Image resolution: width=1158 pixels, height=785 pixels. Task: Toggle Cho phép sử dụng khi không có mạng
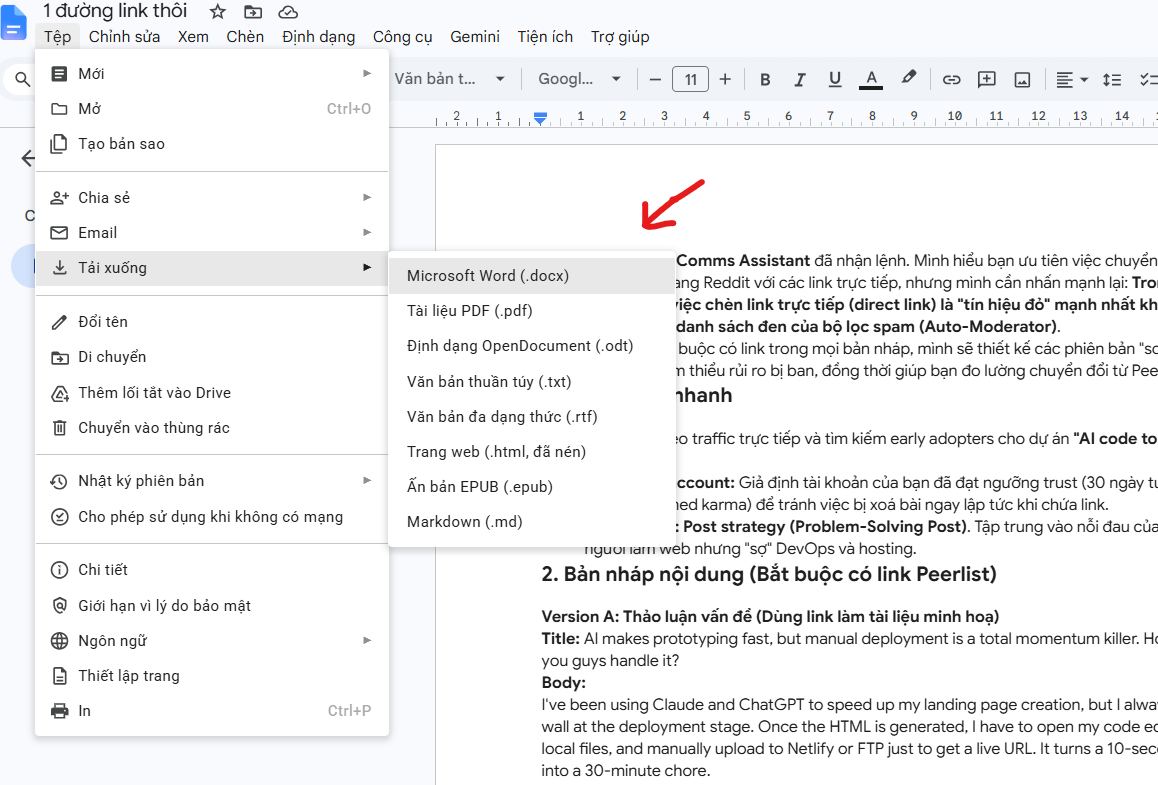(x=212, y=516)
